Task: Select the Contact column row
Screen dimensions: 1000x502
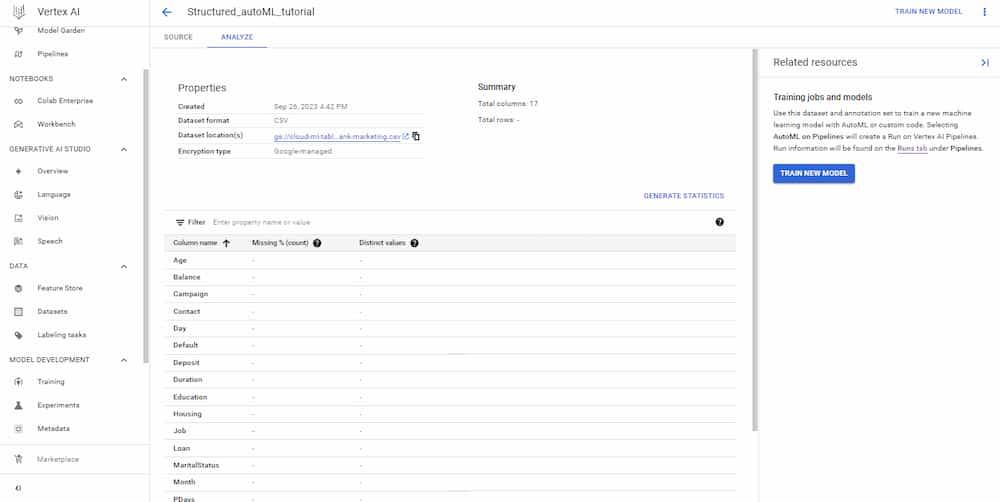Action: [x=450, y=311]
